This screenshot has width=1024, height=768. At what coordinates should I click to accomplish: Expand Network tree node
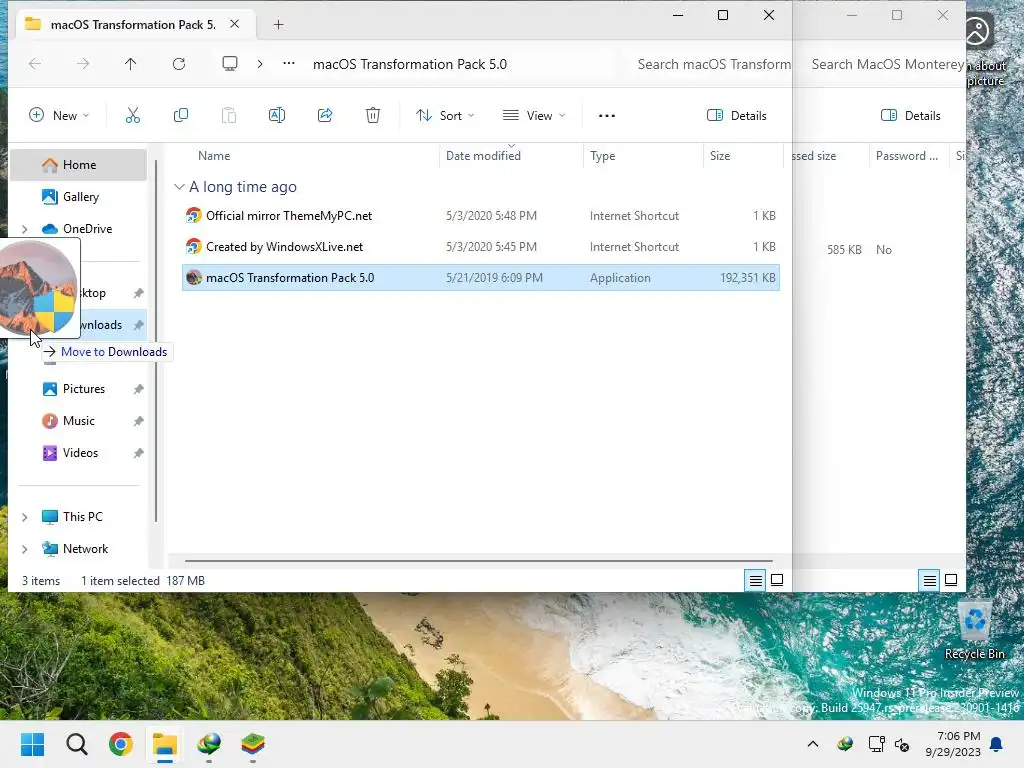click(25, 549)
